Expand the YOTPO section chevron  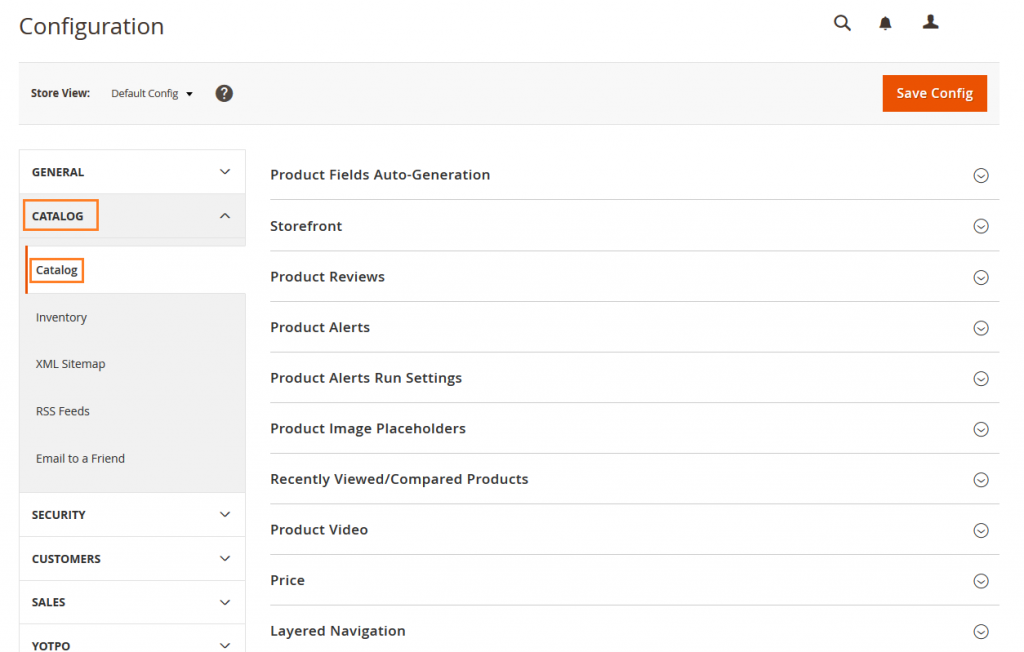225,645
